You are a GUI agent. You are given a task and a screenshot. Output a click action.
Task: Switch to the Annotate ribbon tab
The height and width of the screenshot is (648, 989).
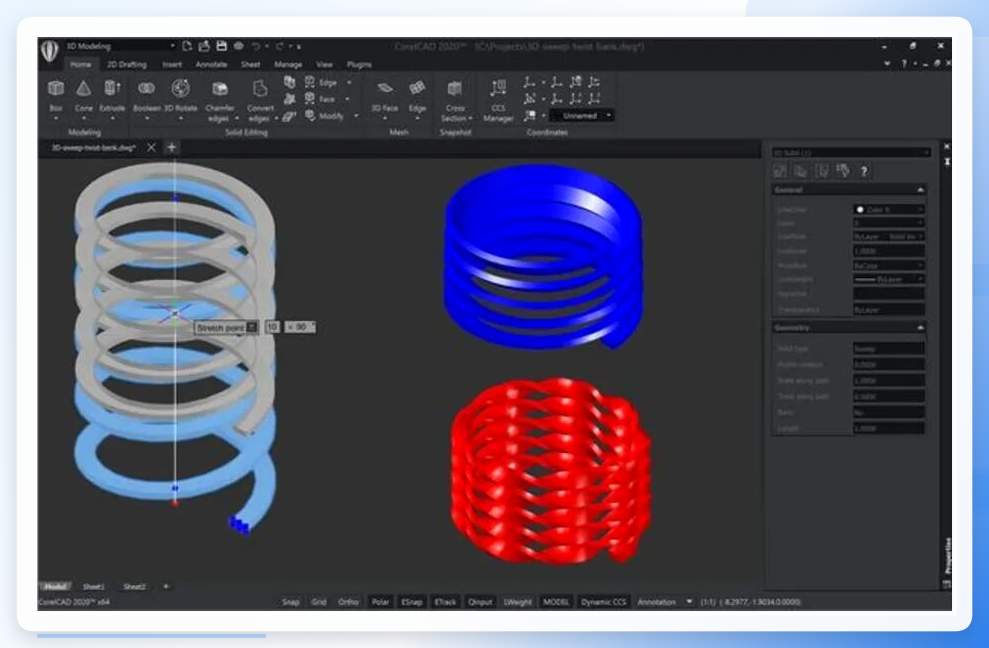211,64
